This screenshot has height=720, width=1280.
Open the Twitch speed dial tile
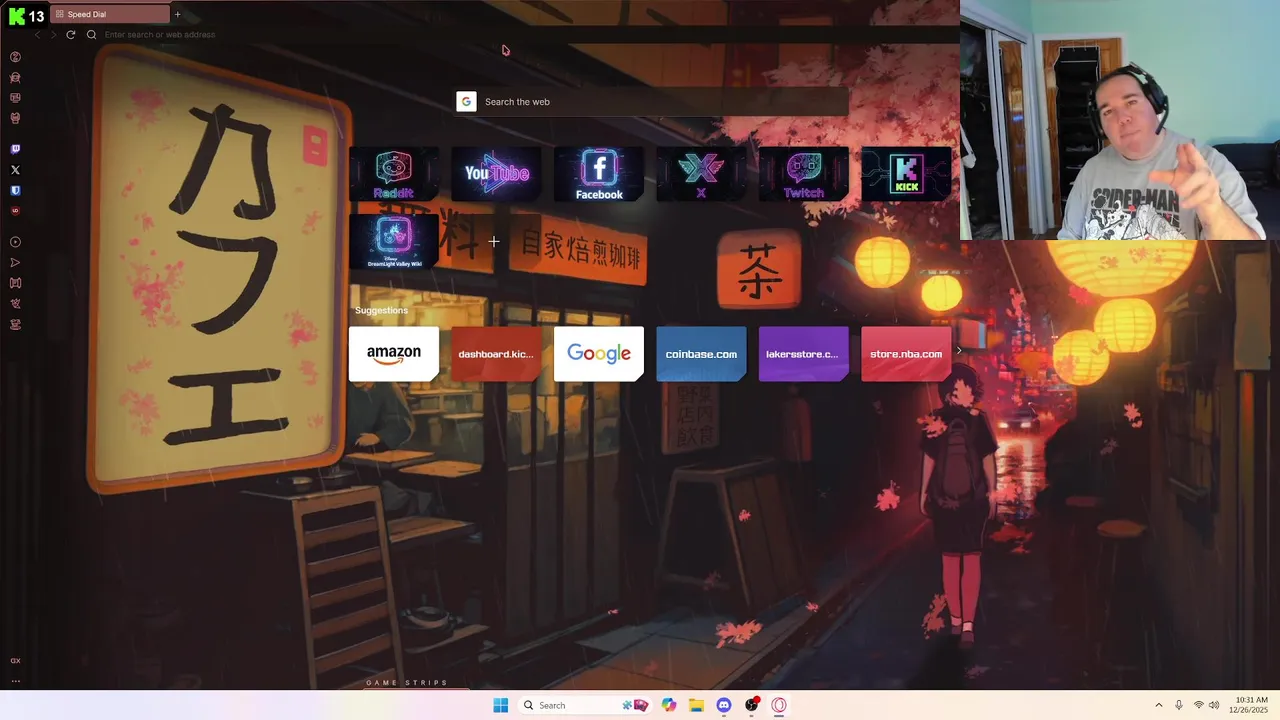pyautogui.click(x=803, y=174)
